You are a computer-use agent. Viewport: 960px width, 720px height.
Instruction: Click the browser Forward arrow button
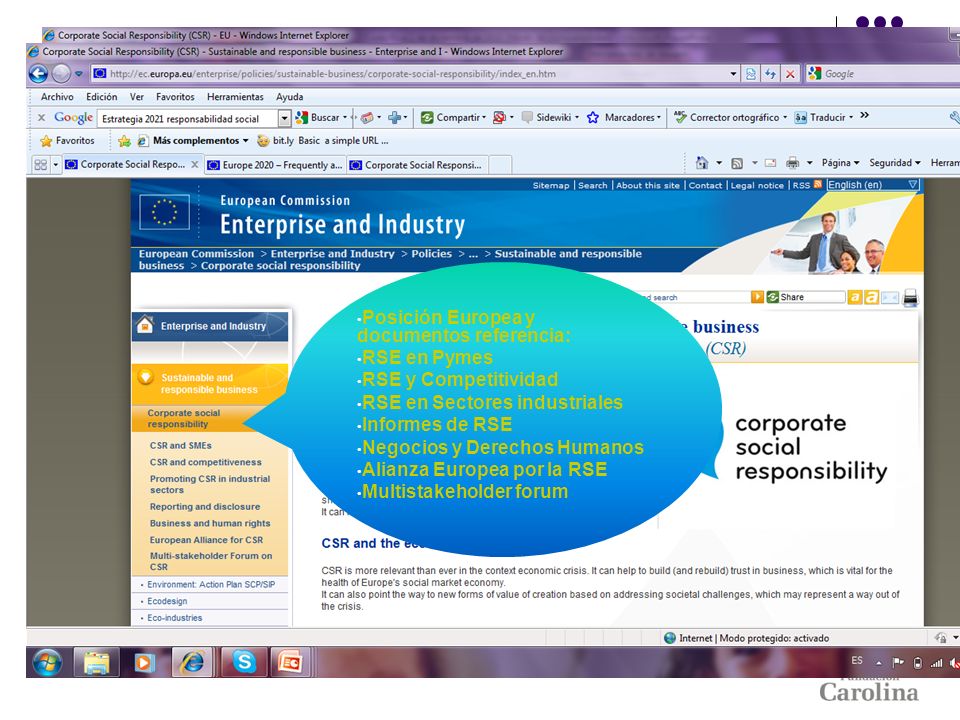coord(61,74)
